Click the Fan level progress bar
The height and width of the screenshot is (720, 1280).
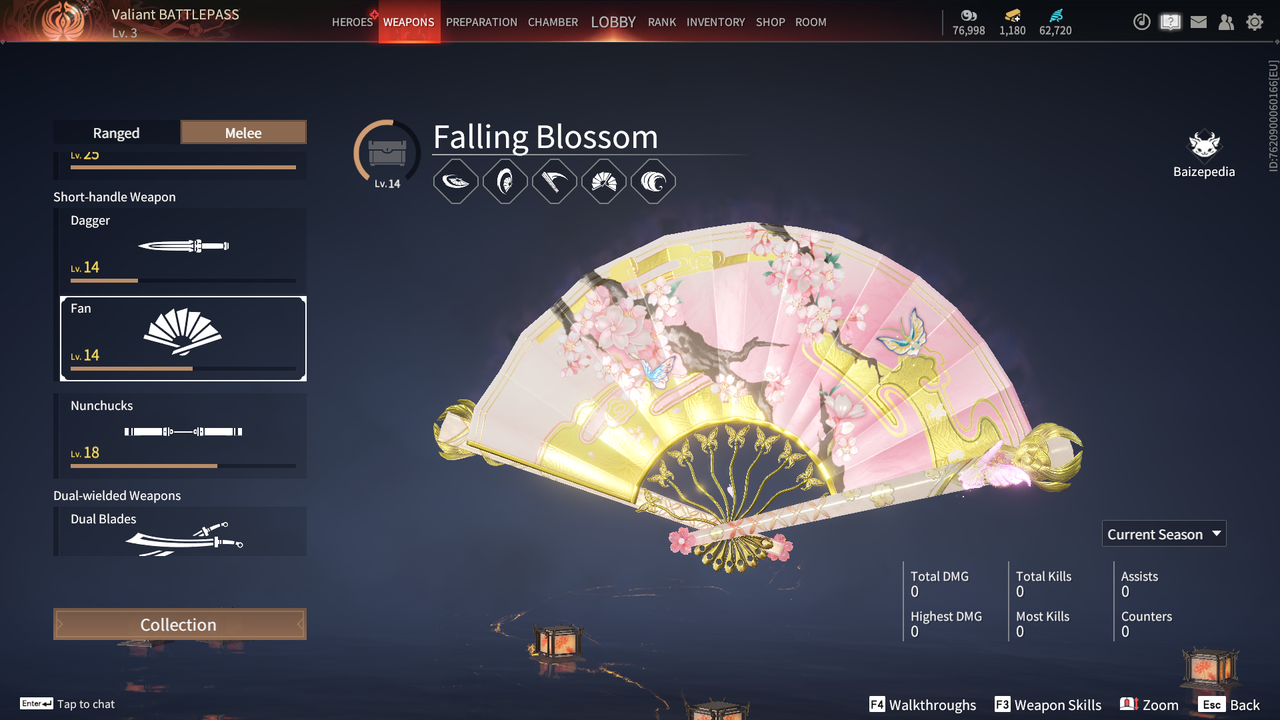coord(183,369)
